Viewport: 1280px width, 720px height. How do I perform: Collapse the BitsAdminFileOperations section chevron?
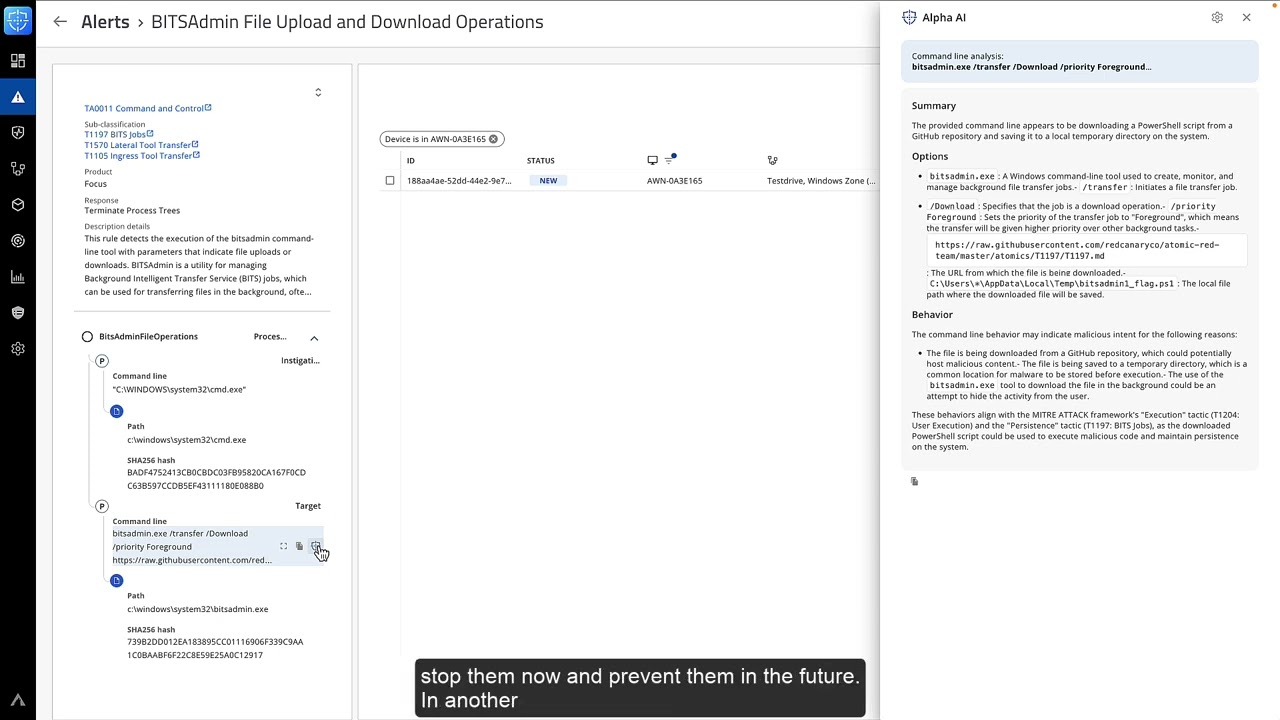coord(314,338)
